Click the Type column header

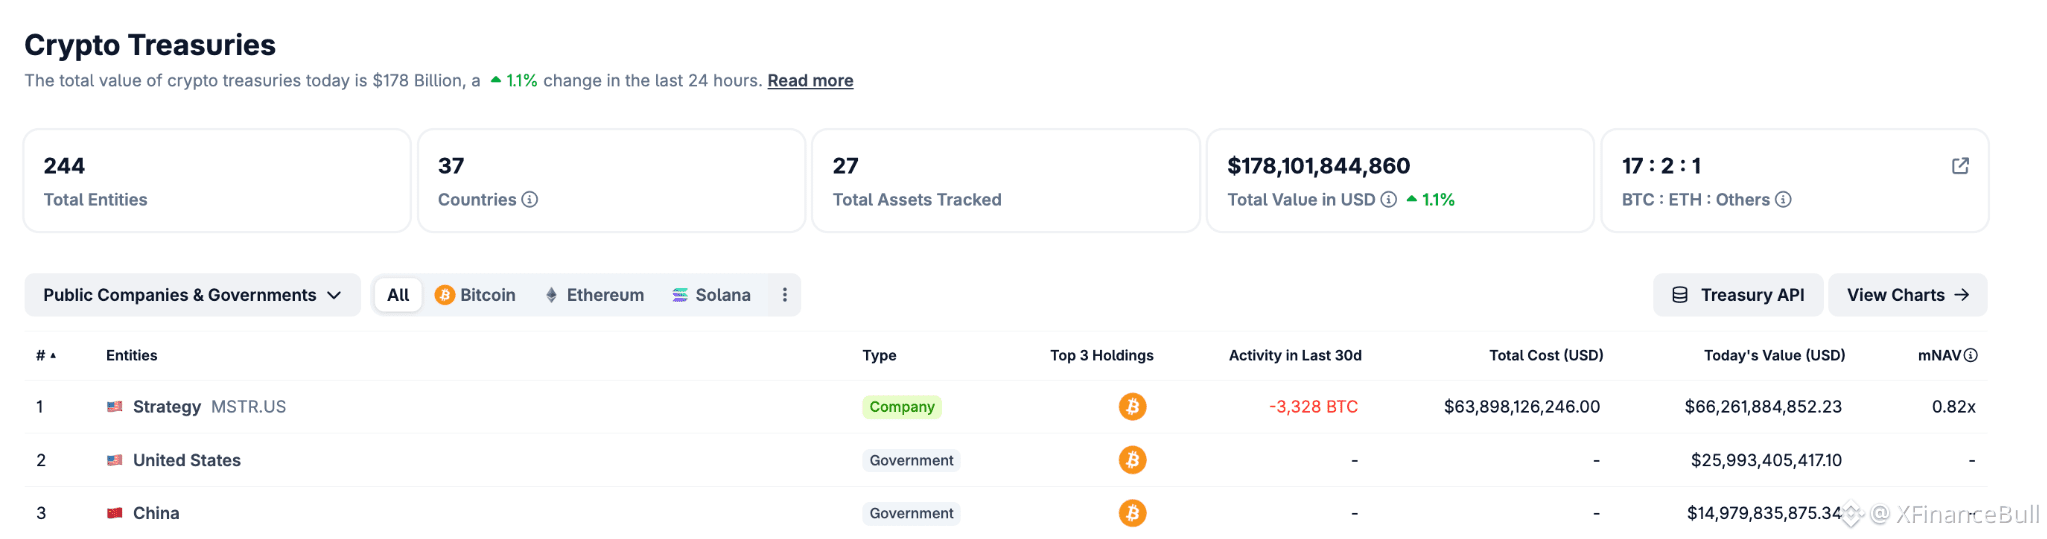click(x=880, y=356)
